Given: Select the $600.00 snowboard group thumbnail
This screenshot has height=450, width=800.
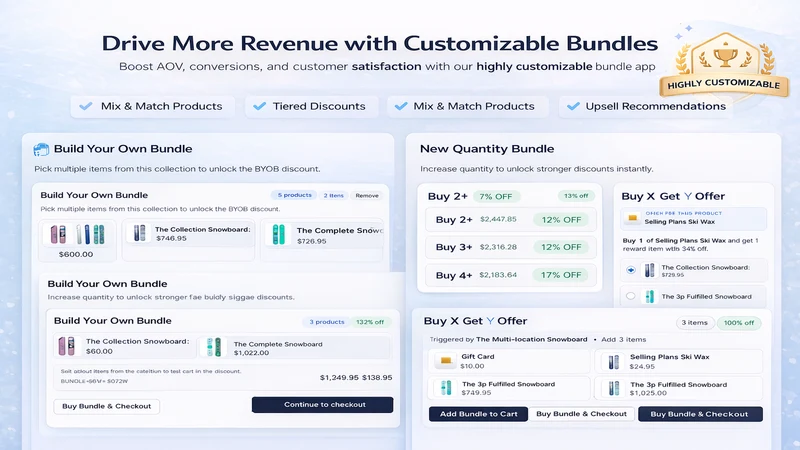Looking at the screenshot, I should (77, 240).
